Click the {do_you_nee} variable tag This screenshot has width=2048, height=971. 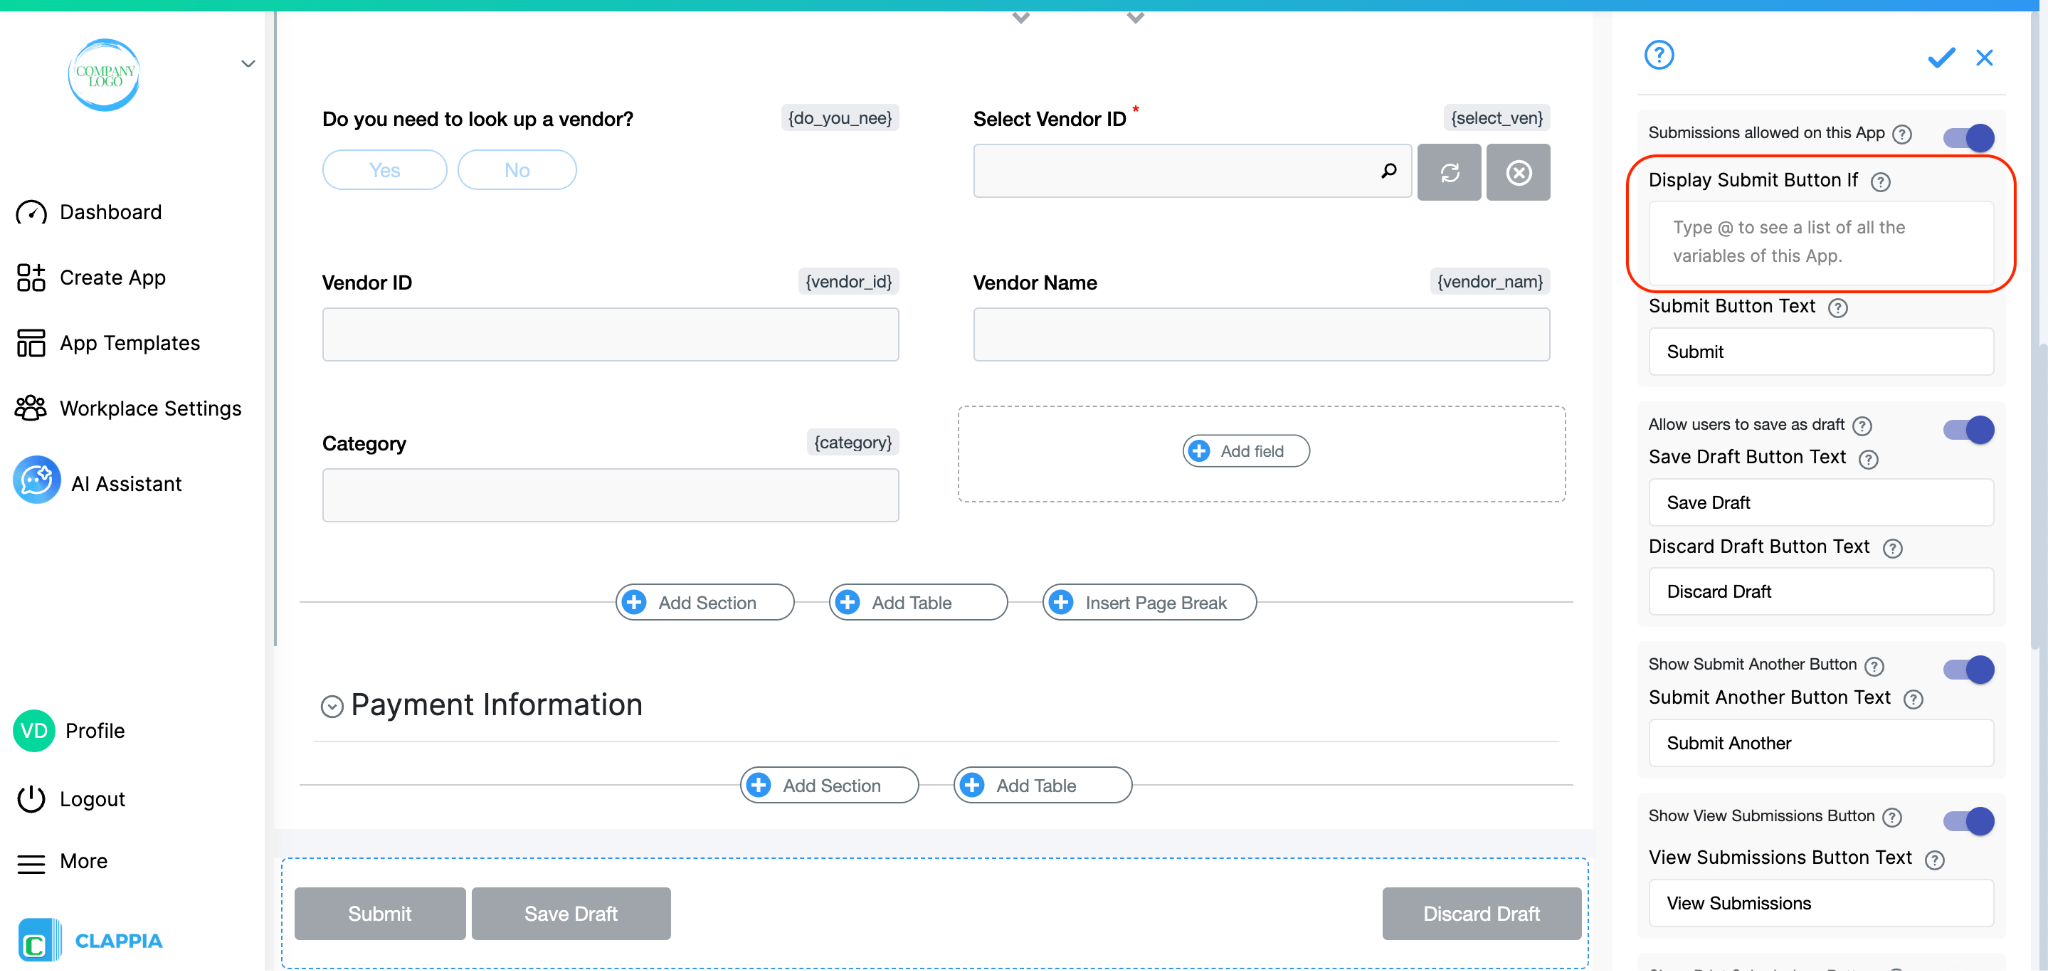click(x=840, y=118)
